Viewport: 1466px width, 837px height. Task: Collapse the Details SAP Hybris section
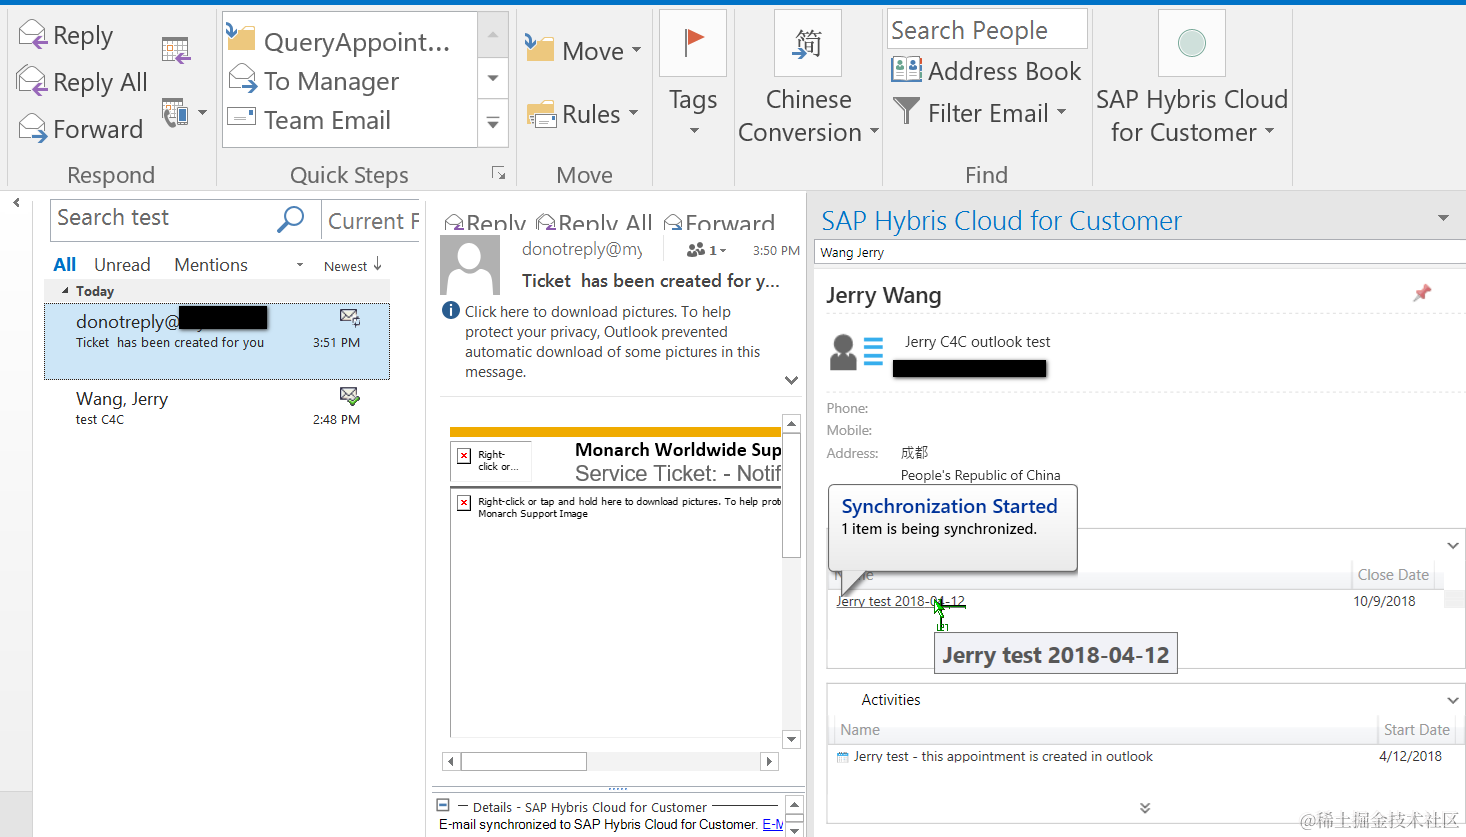click(442, 805)
